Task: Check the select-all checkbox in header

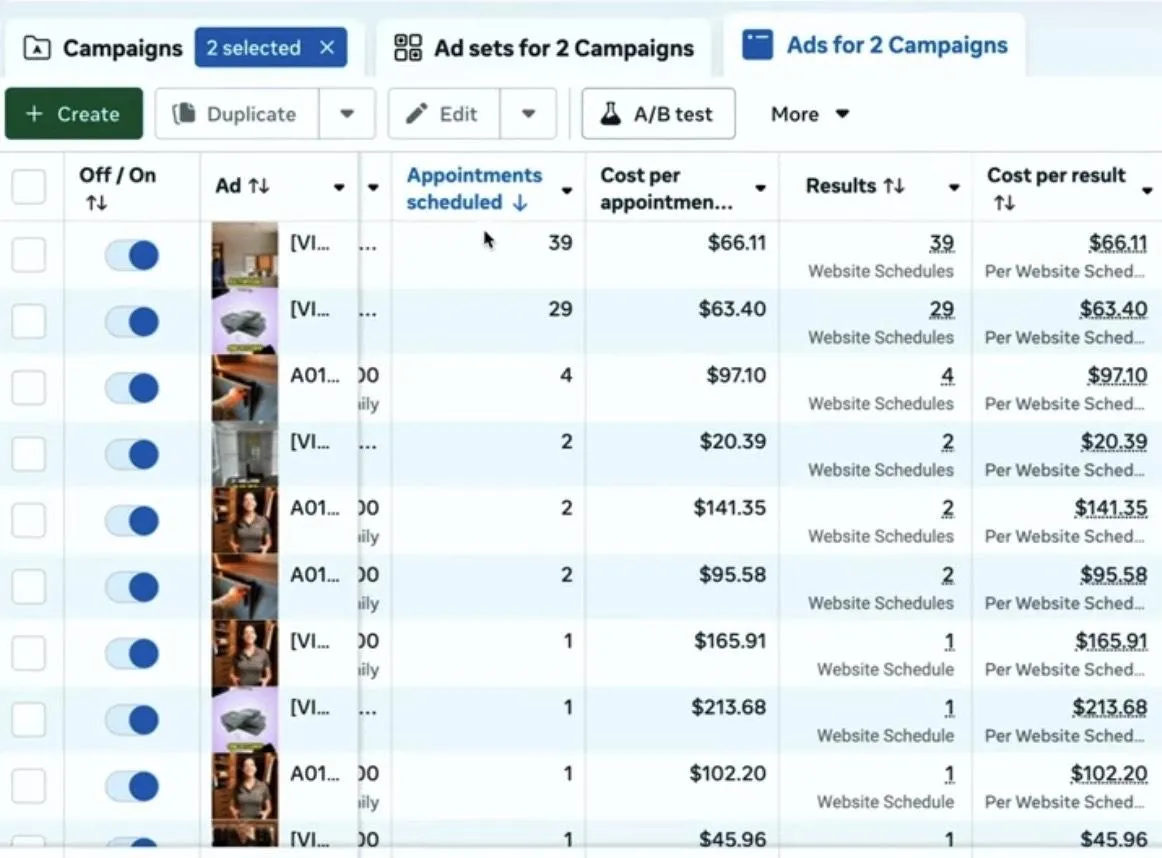Action: click(29, 187)
